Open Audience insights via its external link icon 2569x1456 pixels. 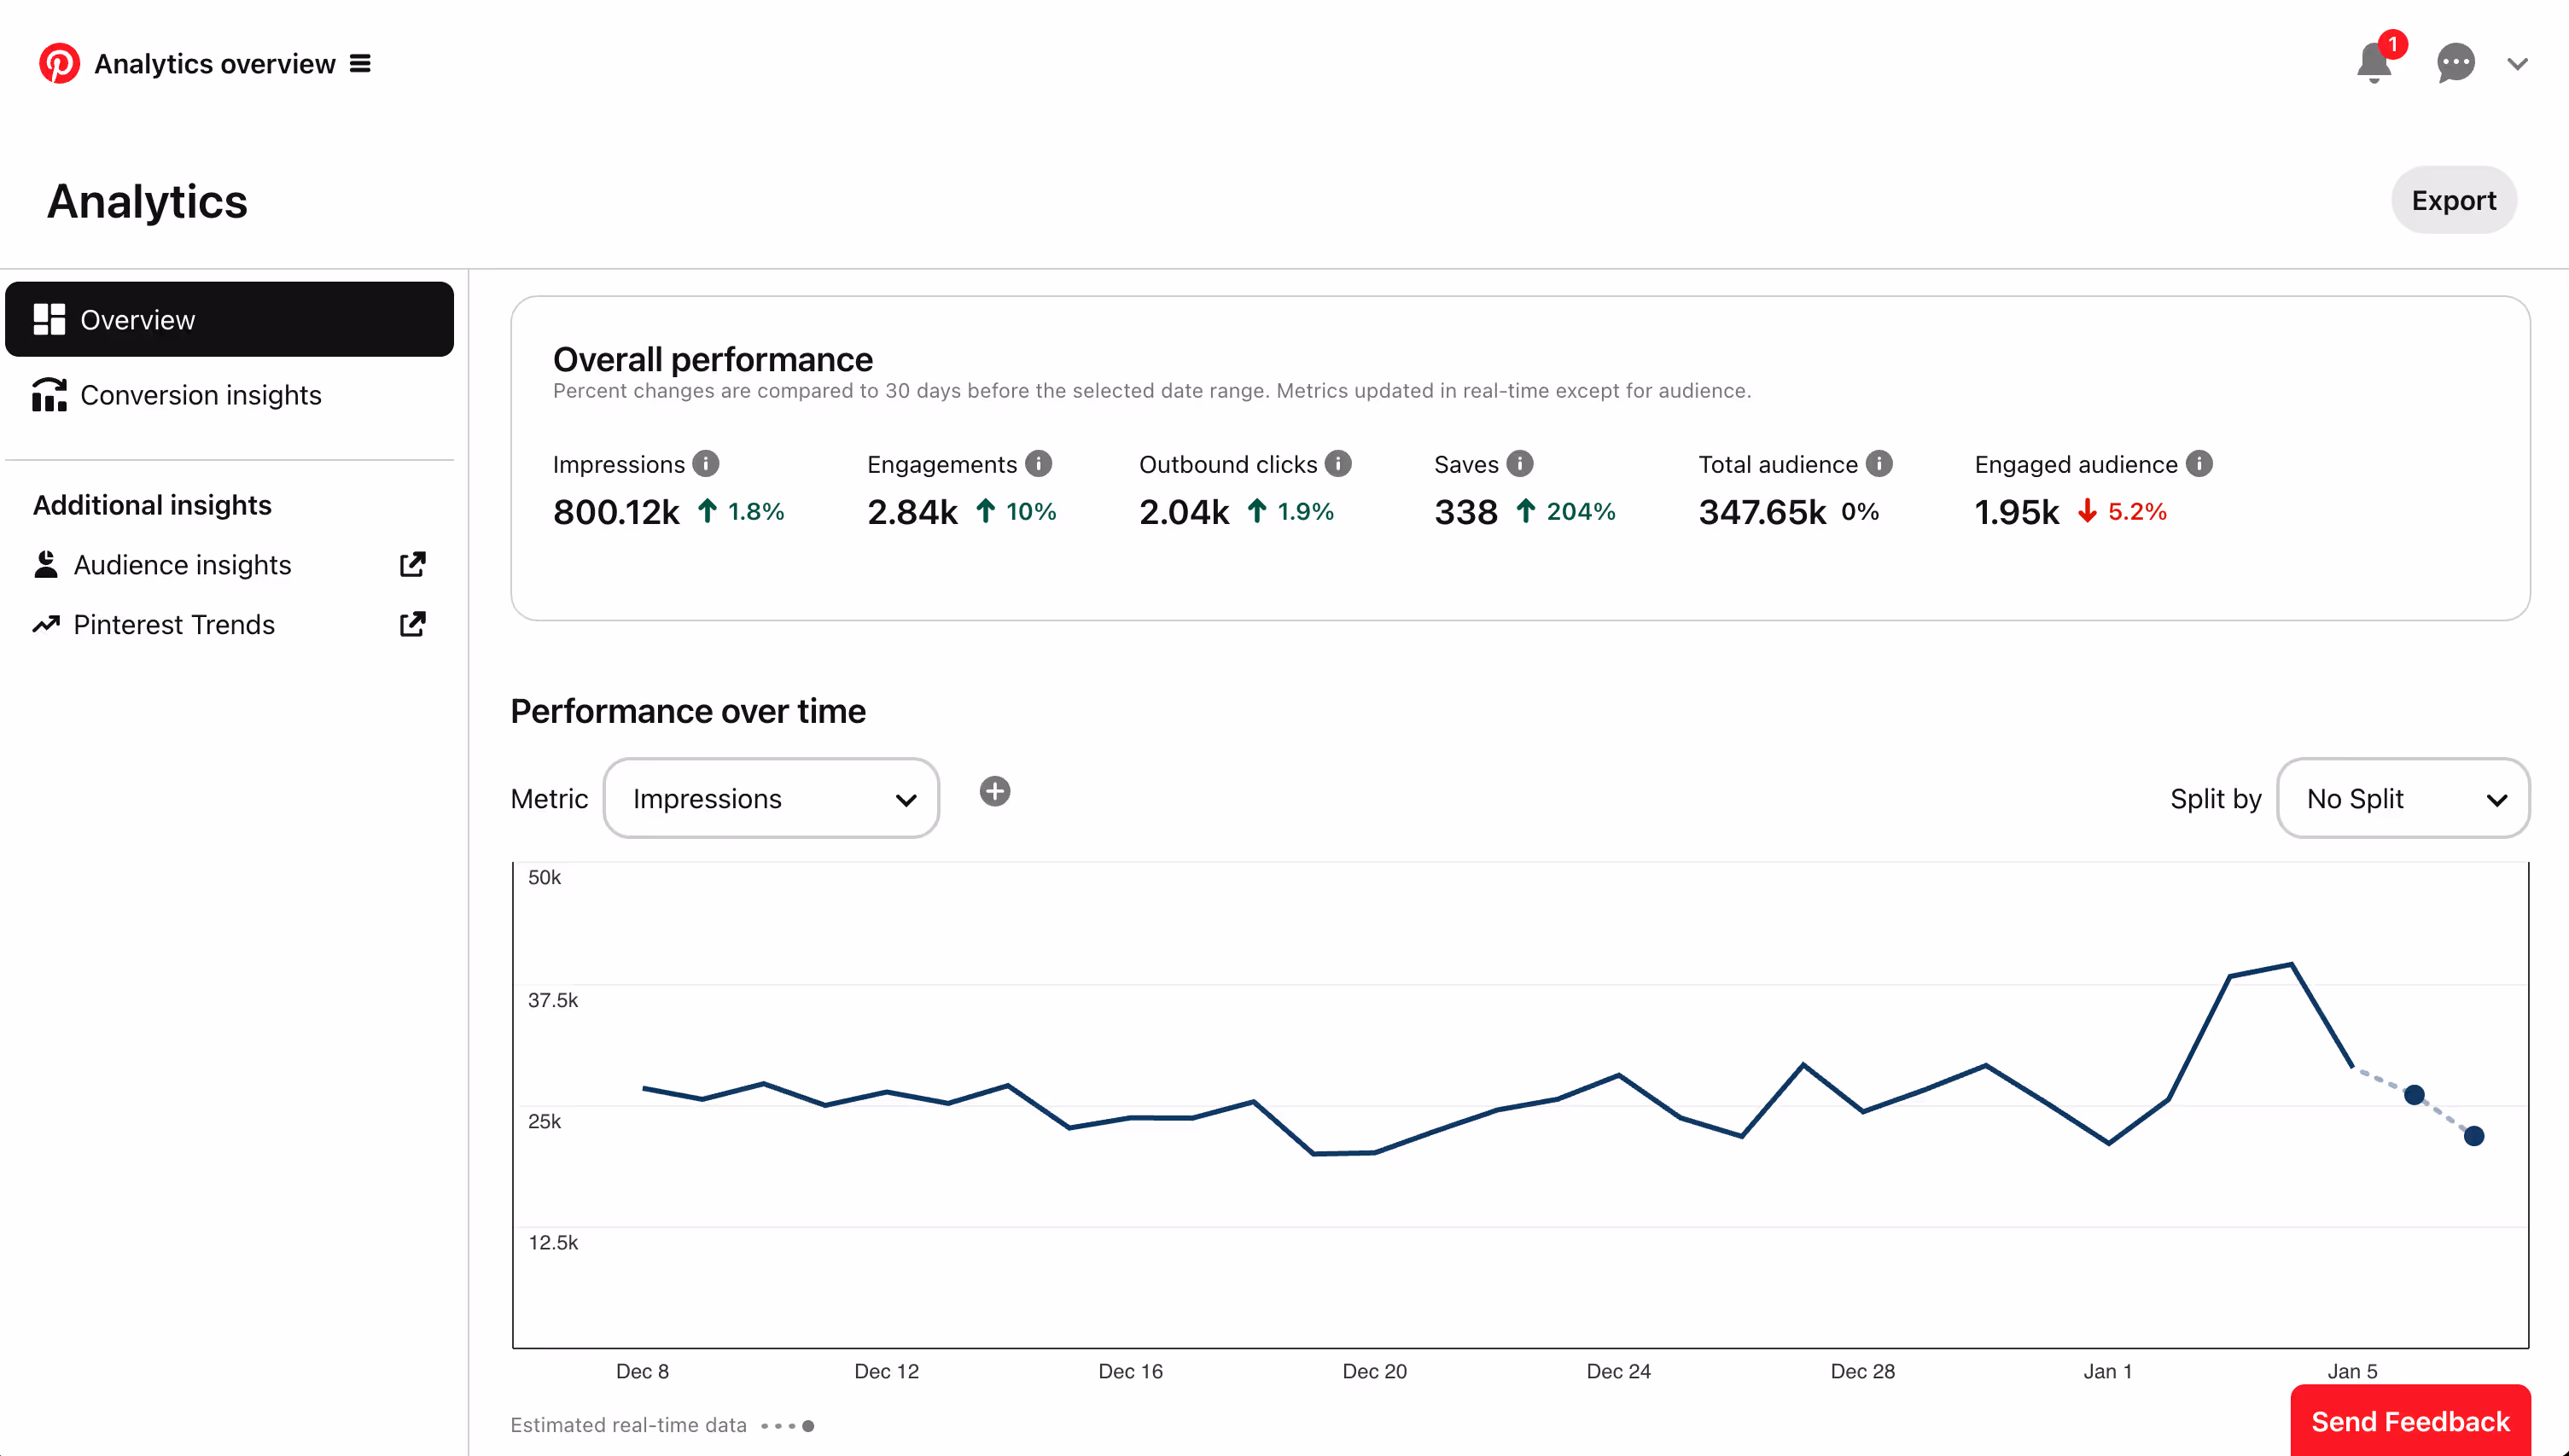click(412, 564)
